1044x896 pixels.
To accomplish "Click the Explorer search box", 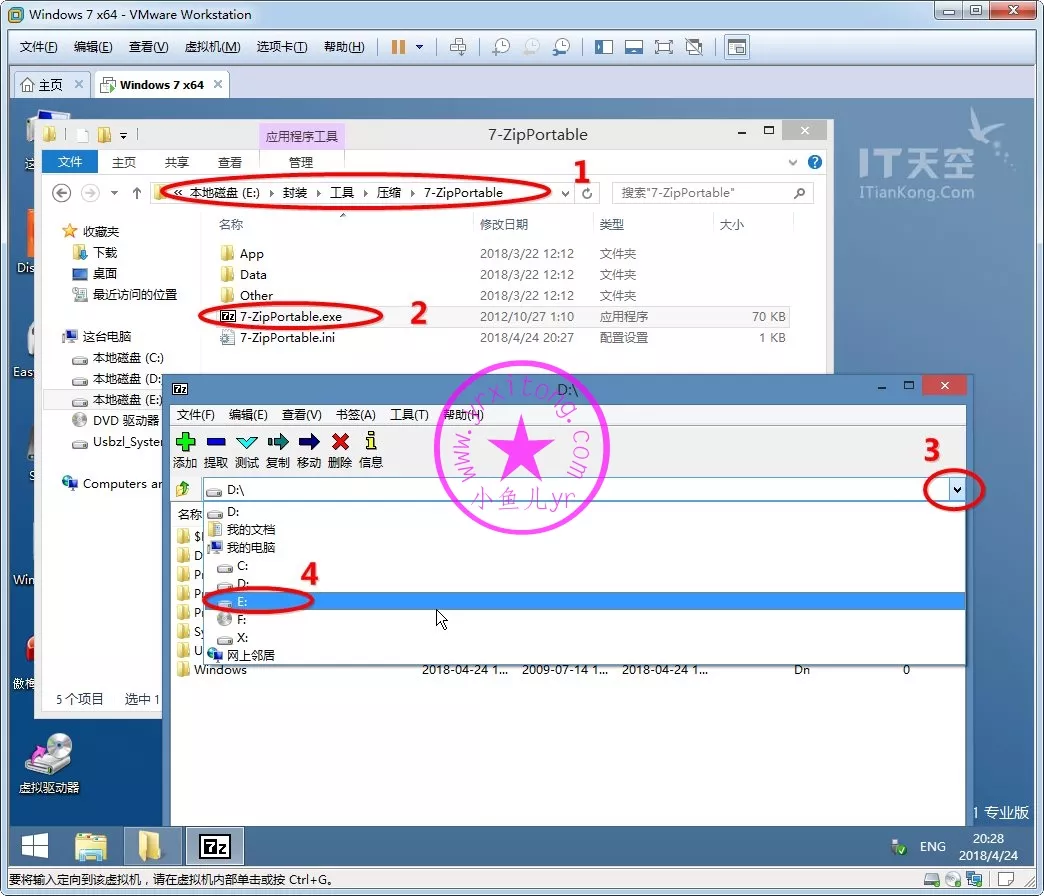I will click(x=705, y=193).
